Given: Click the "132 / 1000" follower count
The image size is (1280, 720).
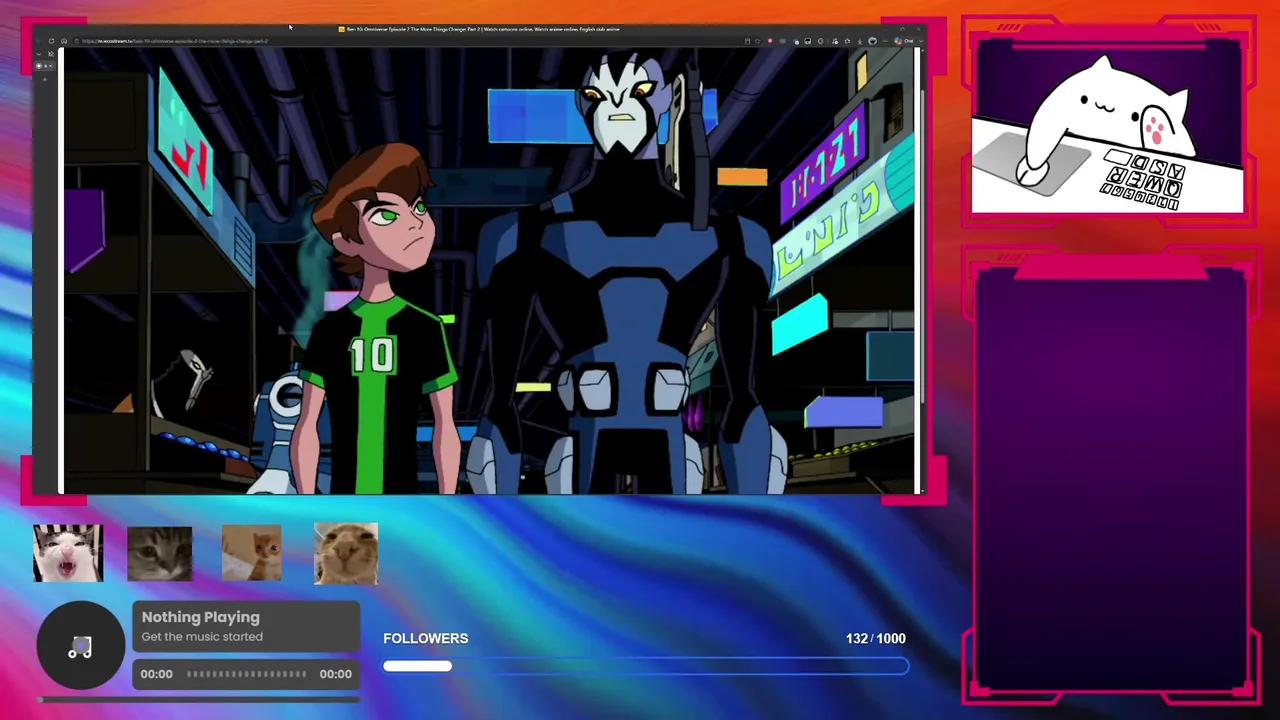Looking at the screenshot, I should (x=876, y=638).
